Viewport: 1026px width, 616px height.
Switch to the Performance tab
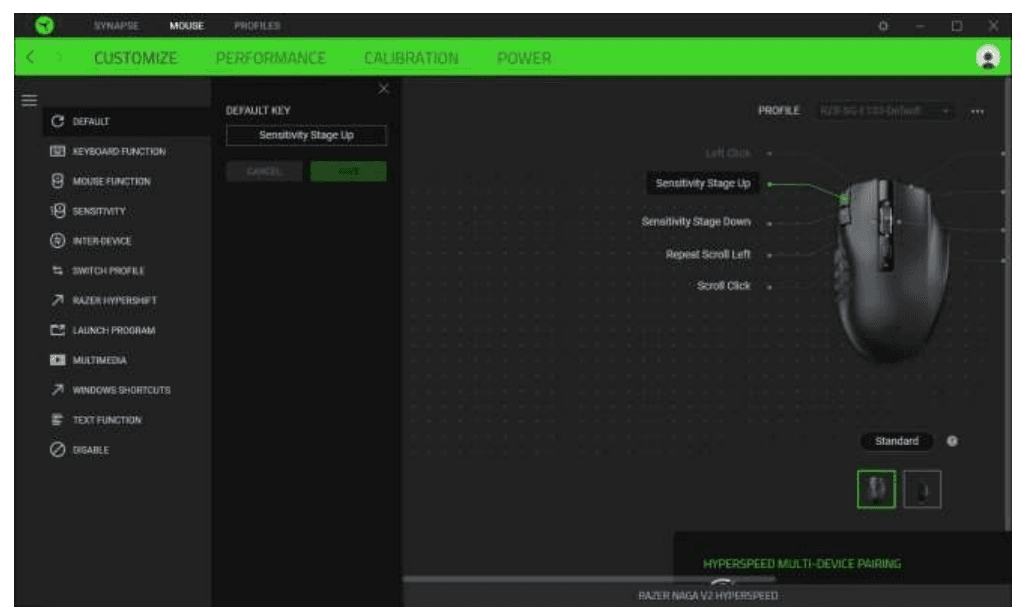tap(270, 59)
